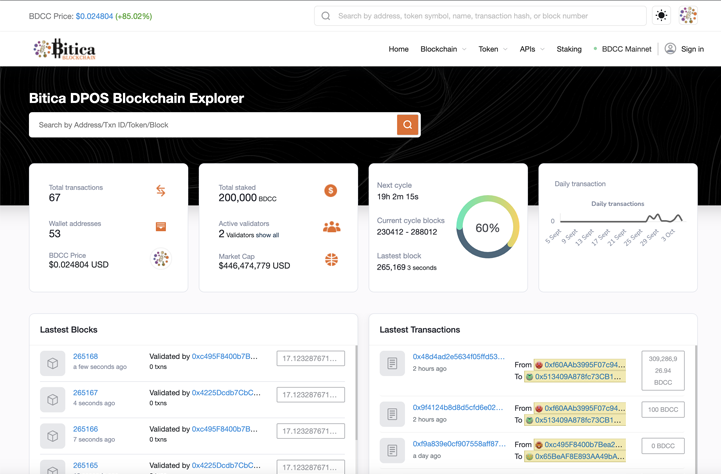Open transaction hash 0x48d4ad2e5634f05ffd53

click(x=458, y=356)
